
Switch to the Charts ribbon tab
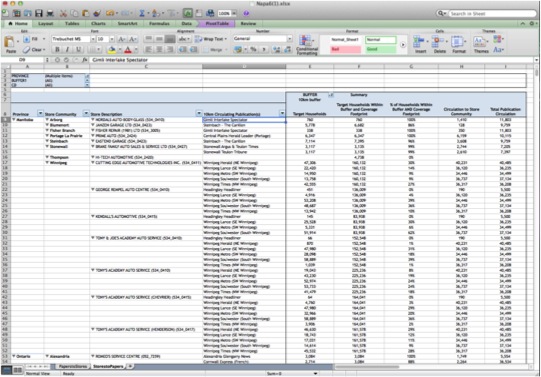98,23
